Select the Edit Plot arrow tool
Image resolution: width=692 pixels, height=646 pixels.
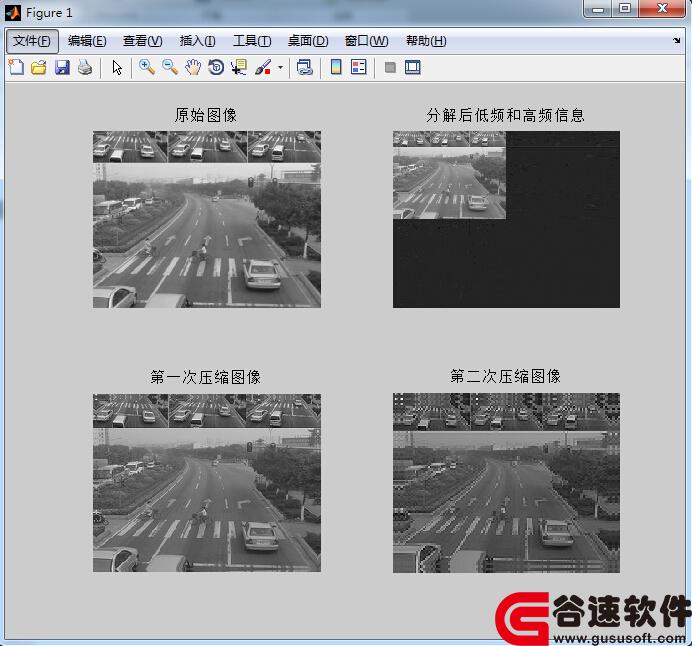tap(117, 68)
